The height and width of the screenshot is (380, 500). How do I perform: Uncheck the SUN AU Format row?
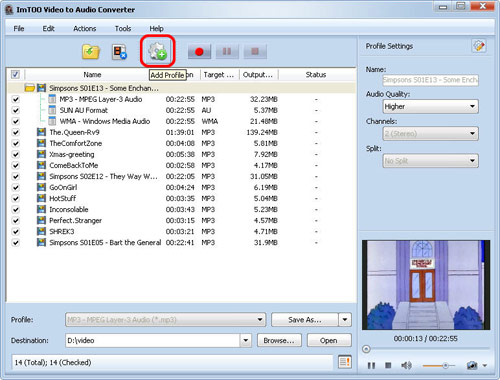pyautogui.click(x=15, y=110)
